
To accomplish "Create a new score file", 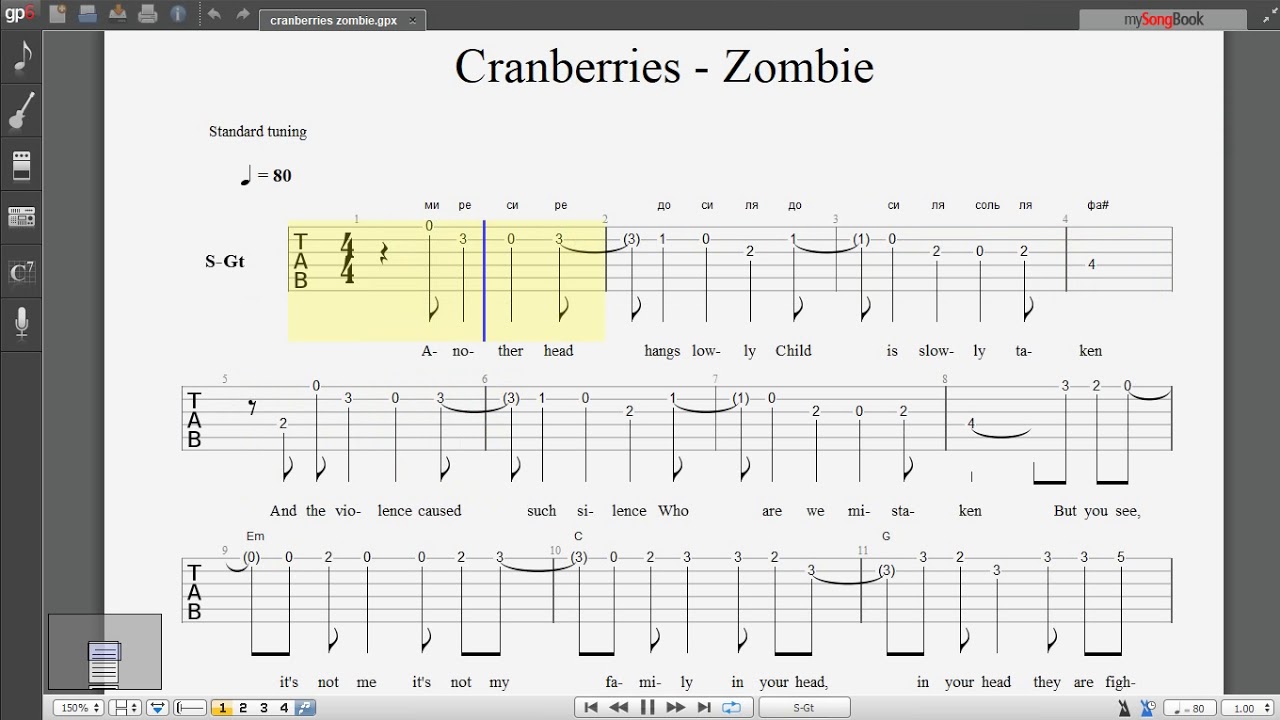I will pyautogui.click(x=58, y=13).
